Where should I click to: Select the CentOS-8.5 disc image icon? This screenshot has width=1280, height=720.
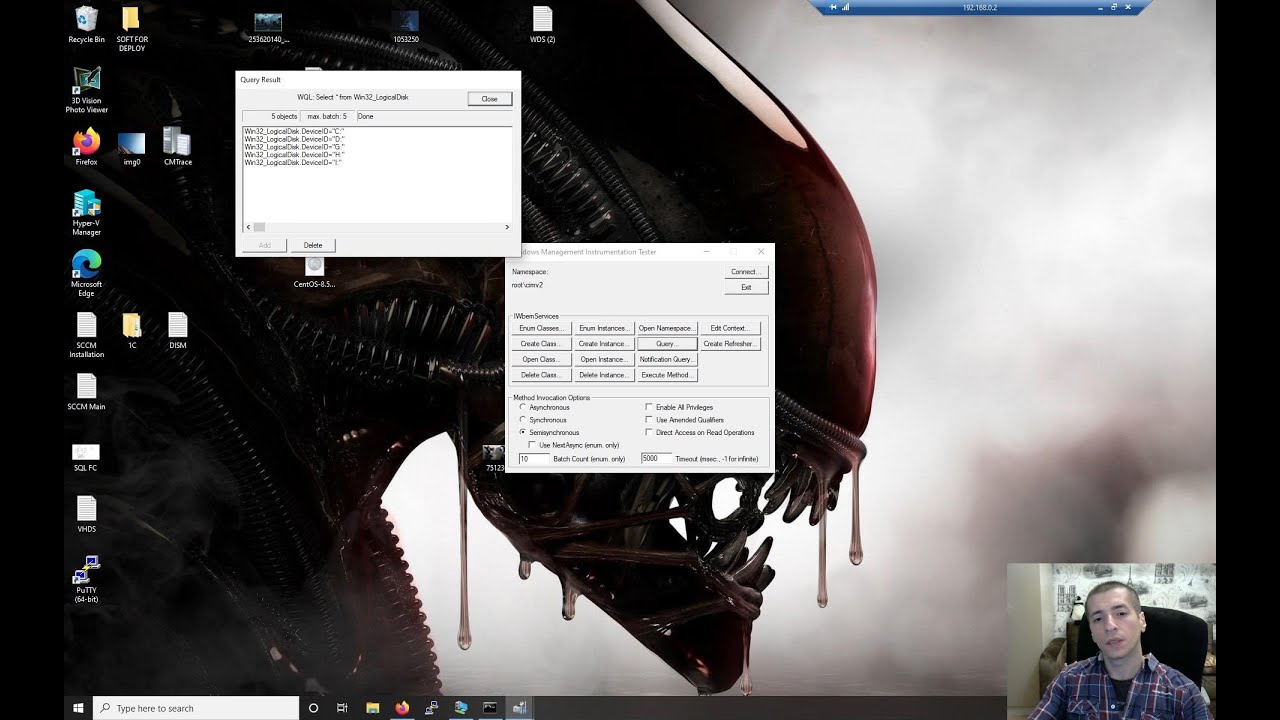coord(314,272)
